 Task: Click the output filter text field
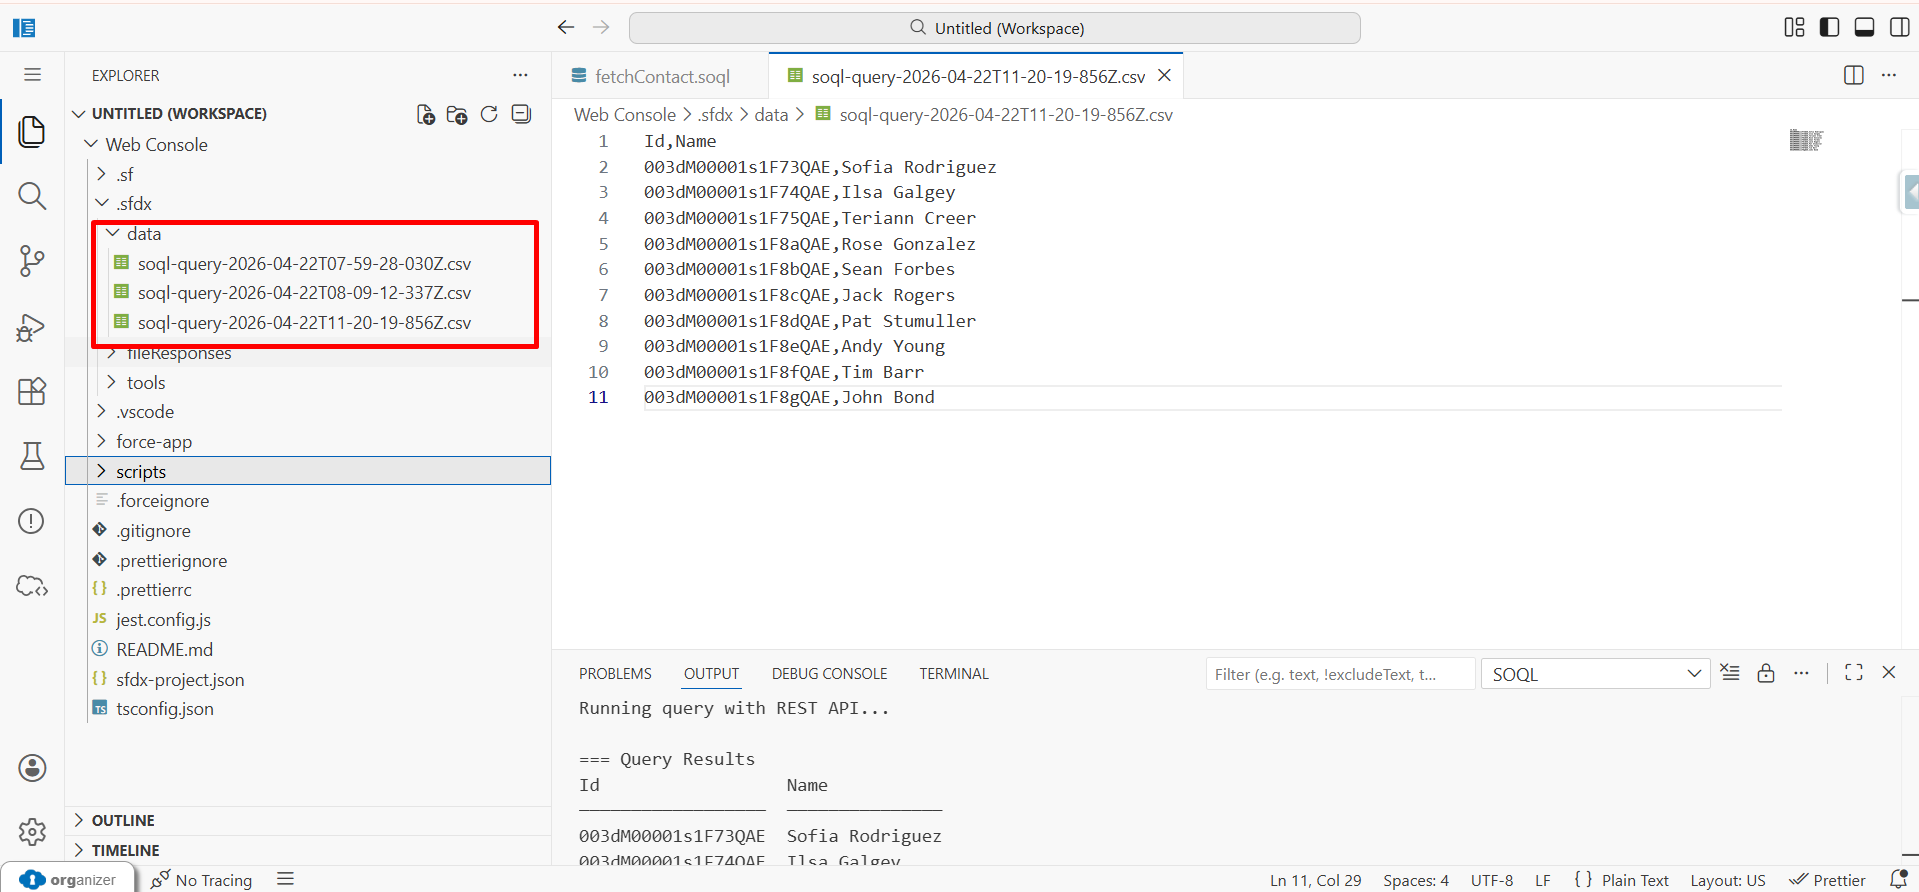pos(1340,674)
